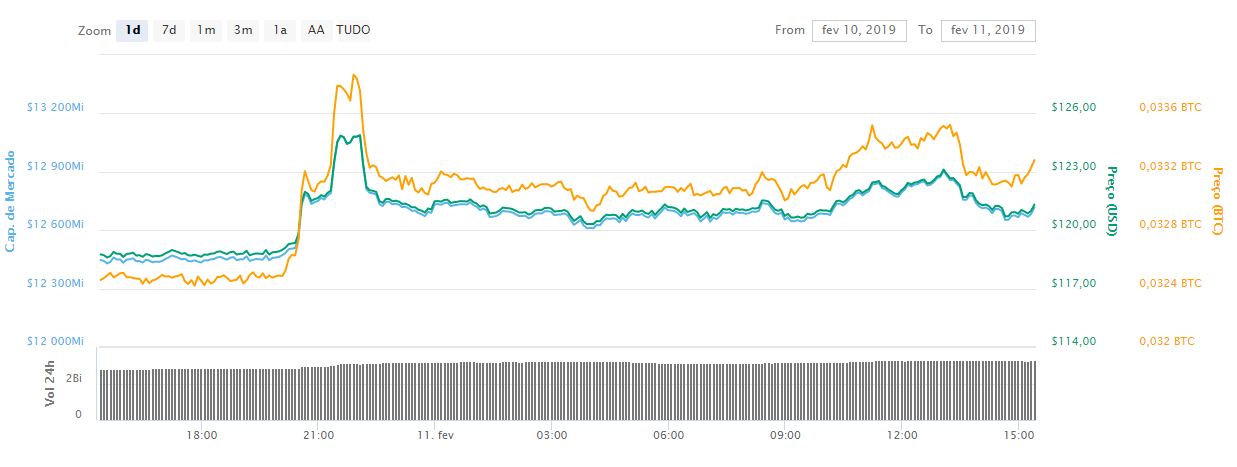Click the $12 000Mi axis label
Viewport: 1237px width, 467px height.
[x=56, y=342]
